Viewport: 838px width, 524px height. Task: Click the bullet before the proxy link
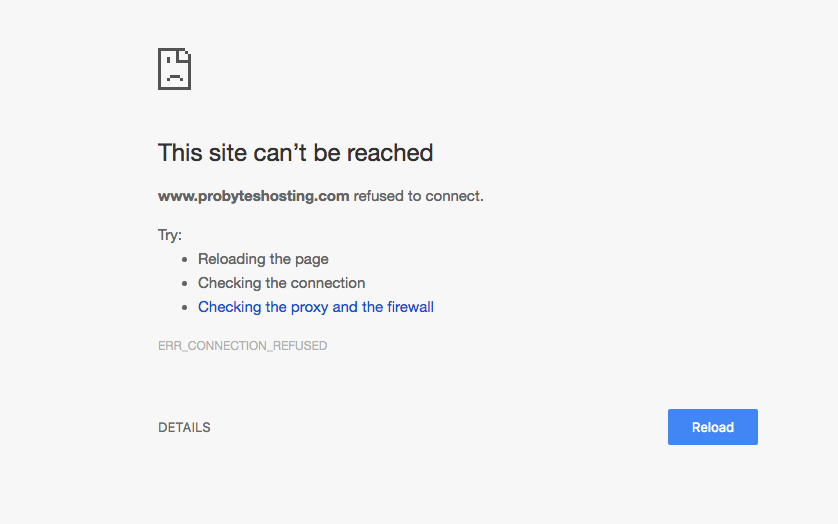coord(184,308)
